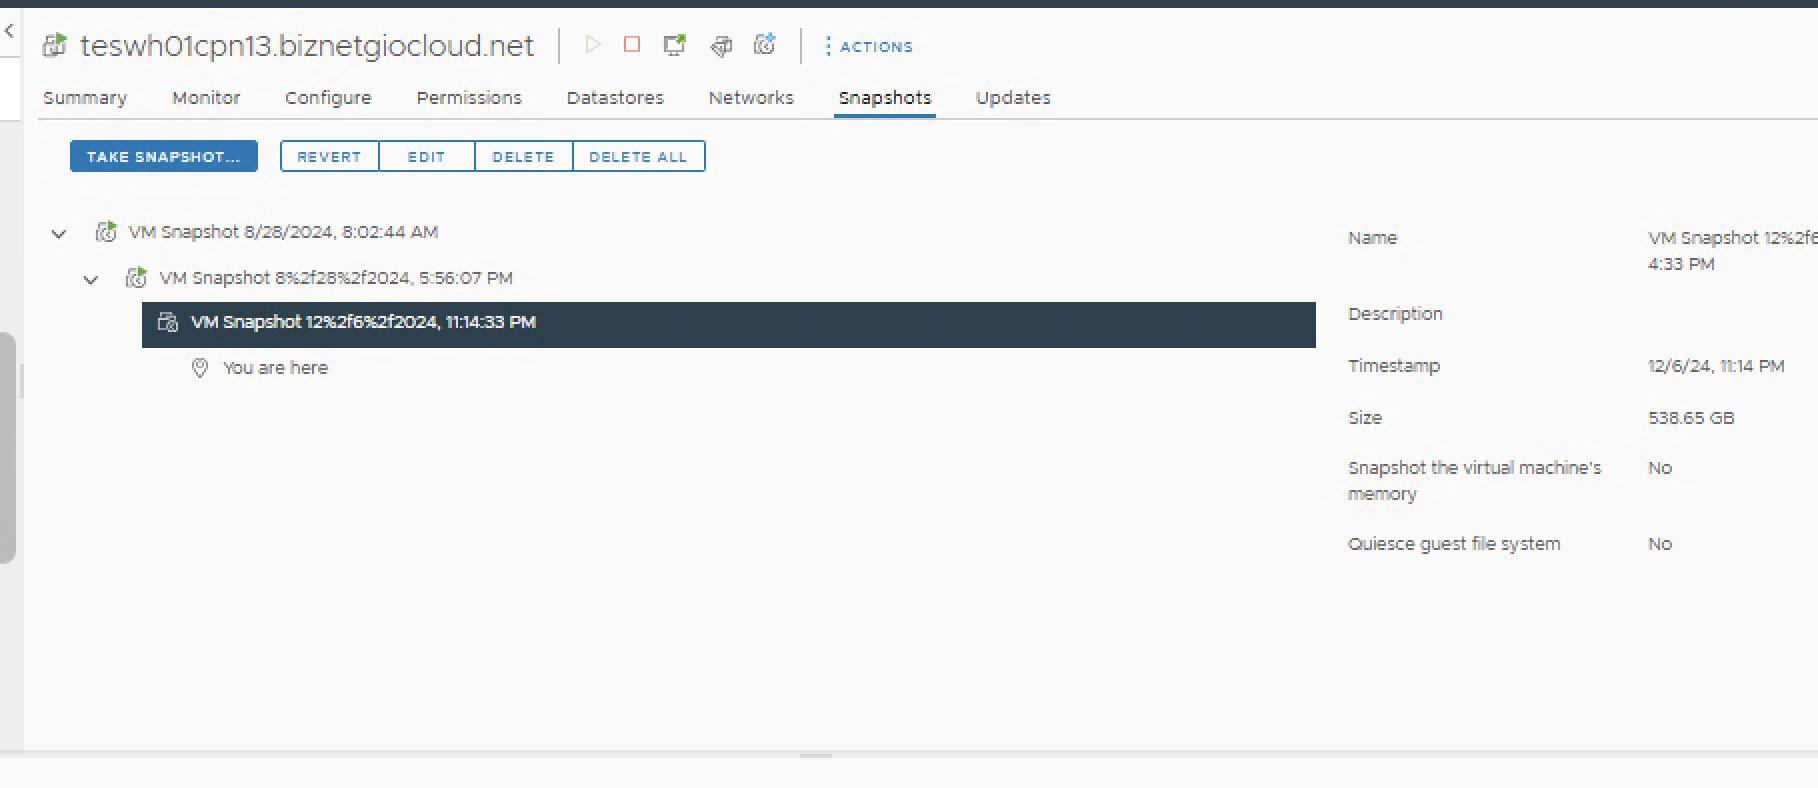Viewport: 1818px width, 788px height.
Task: Click the Revert button
Action: (329, 157)
